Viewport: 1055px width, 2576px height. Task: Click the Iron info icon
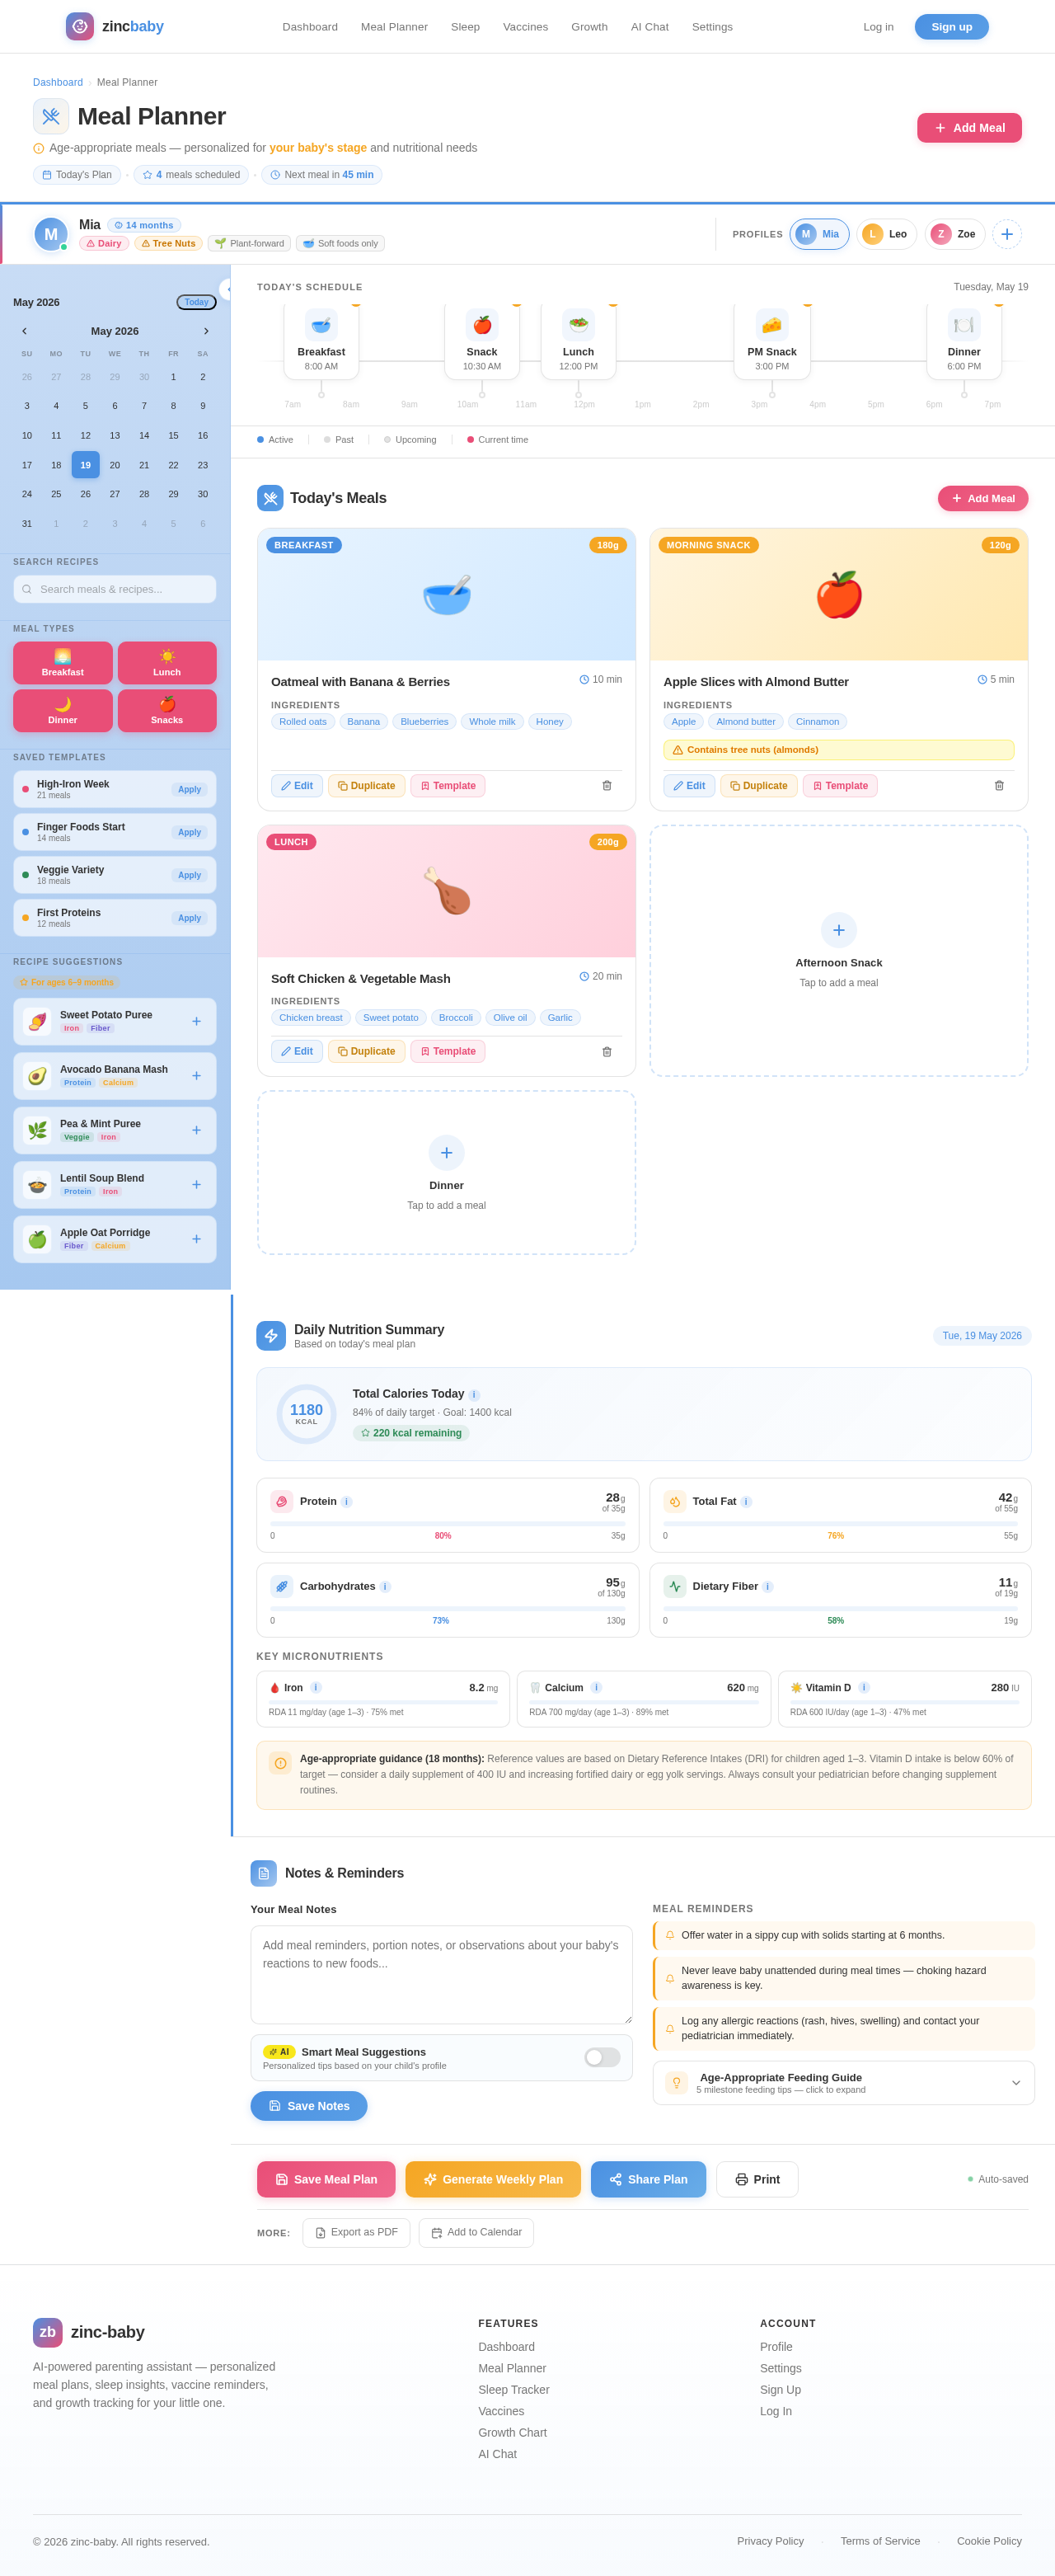(x=316, y=1688)
